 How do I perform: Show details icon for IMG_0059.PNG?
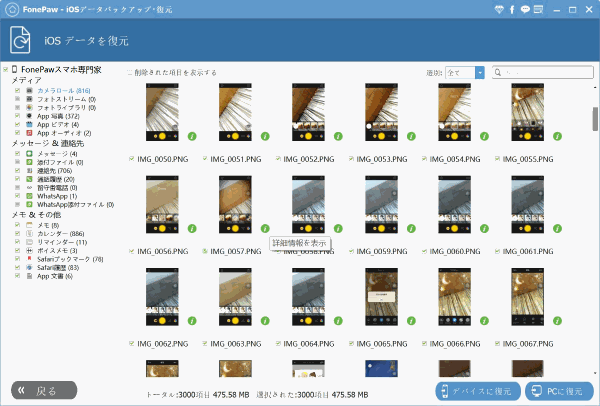411,228
